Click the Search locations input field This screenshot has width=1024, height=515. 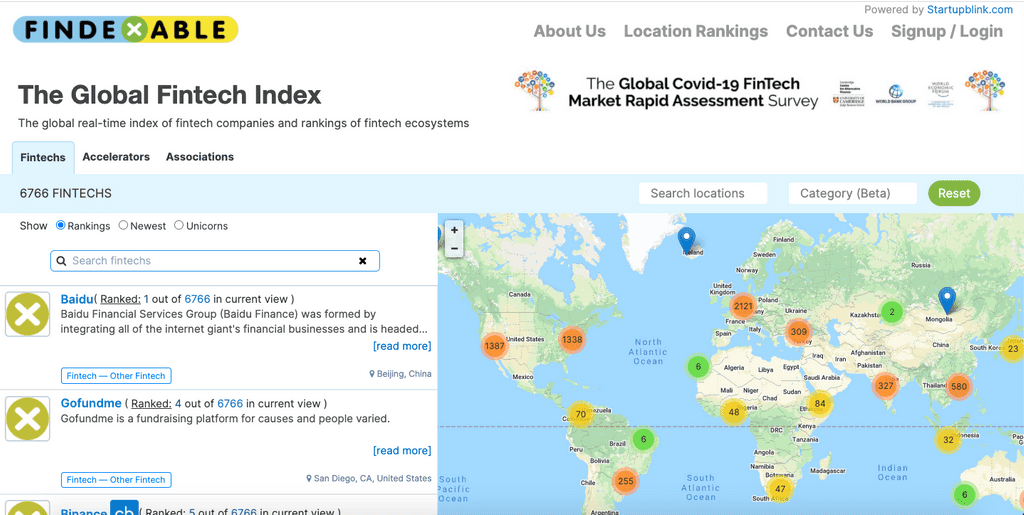(x=703, y=193)
